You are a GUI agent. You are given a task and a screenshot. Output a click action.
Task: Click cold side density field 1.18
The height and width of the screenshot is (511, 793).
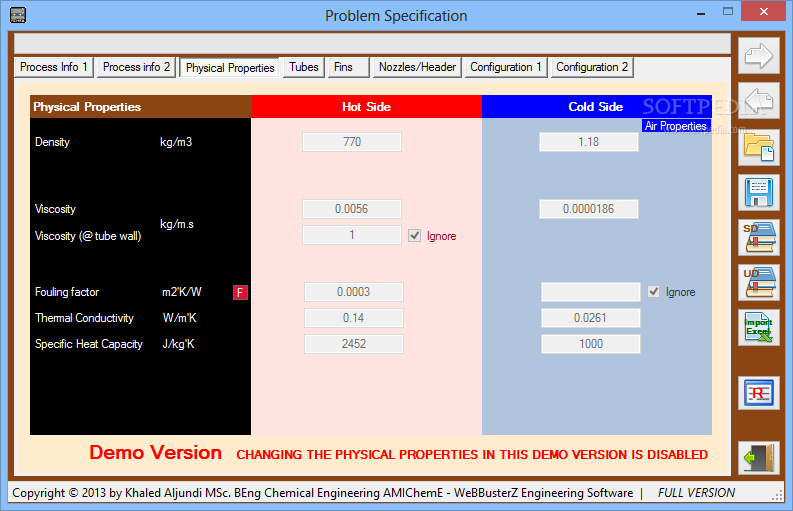coord(589,142)
